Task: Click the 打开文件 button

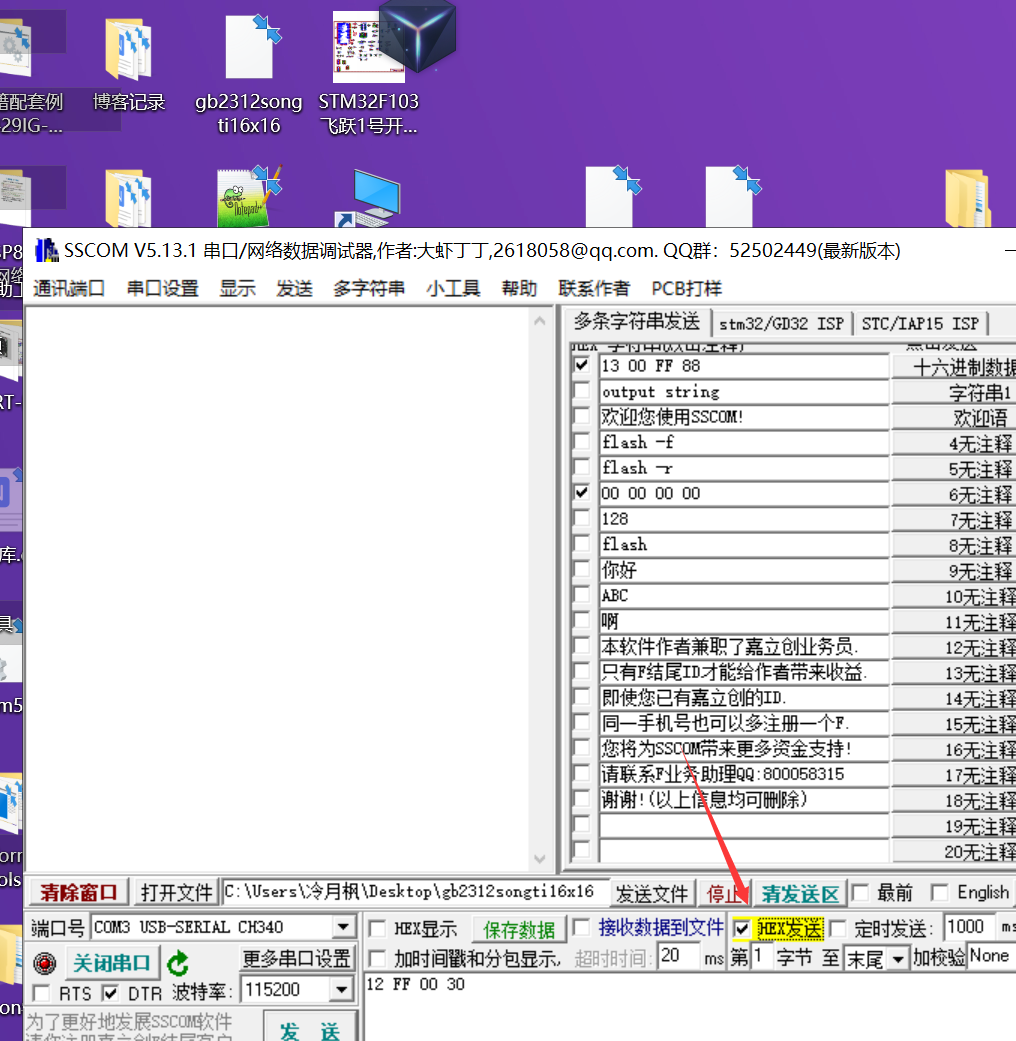Action: (x=177, y=892)
